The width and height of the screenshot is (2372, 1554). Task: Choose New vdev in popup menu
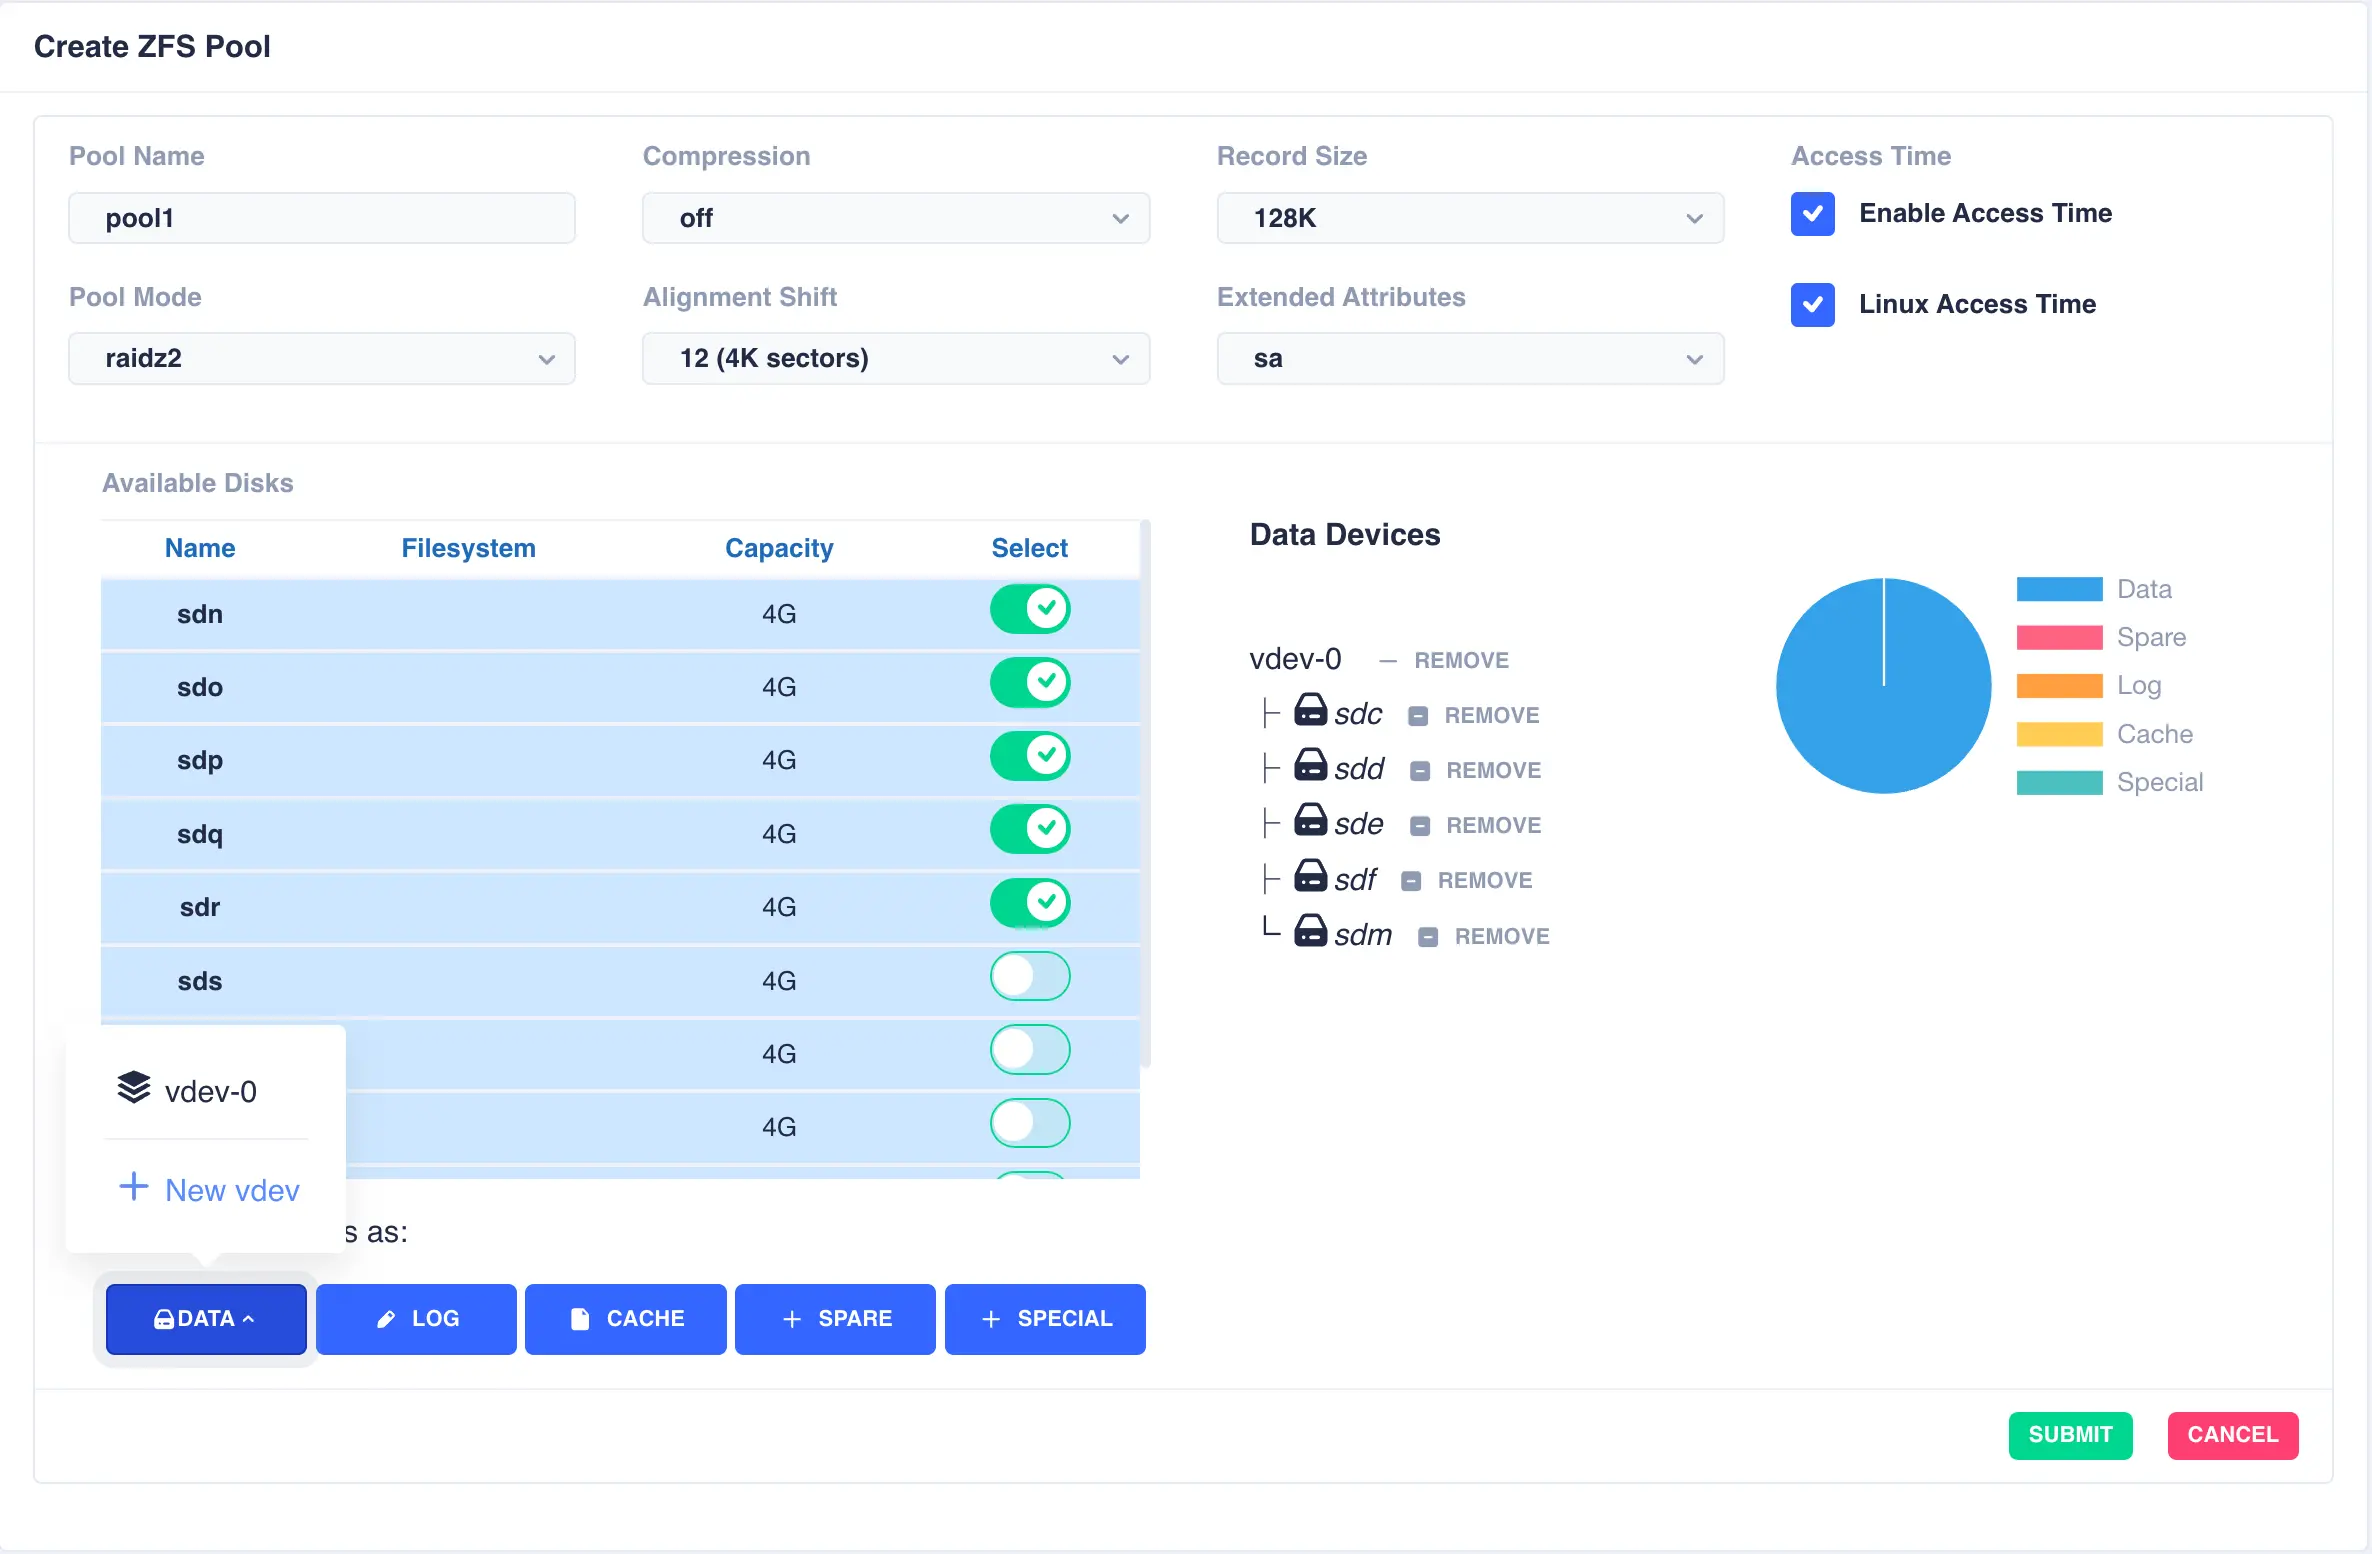[x=231, y=1190]
